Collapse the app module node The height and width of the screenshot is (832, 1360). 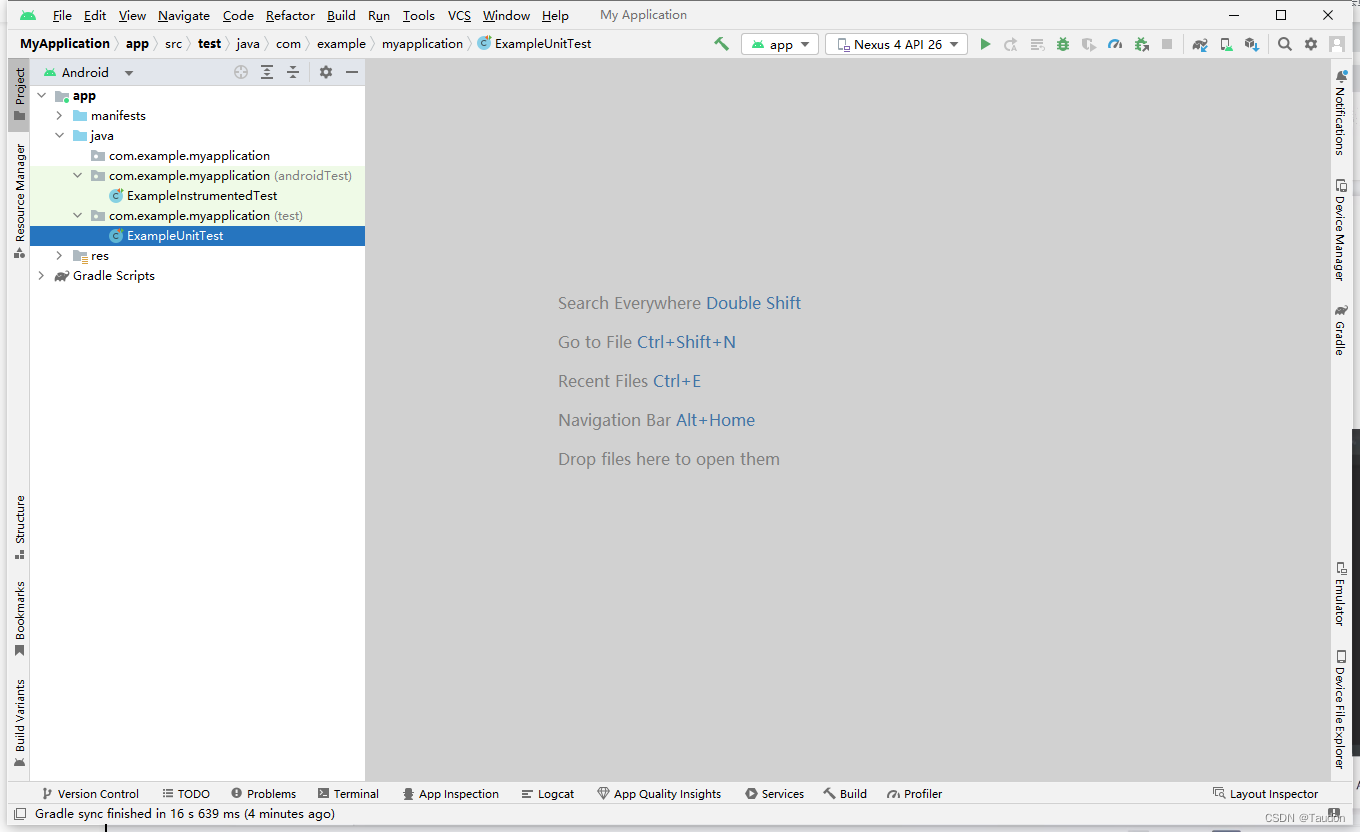pos(41,96)
